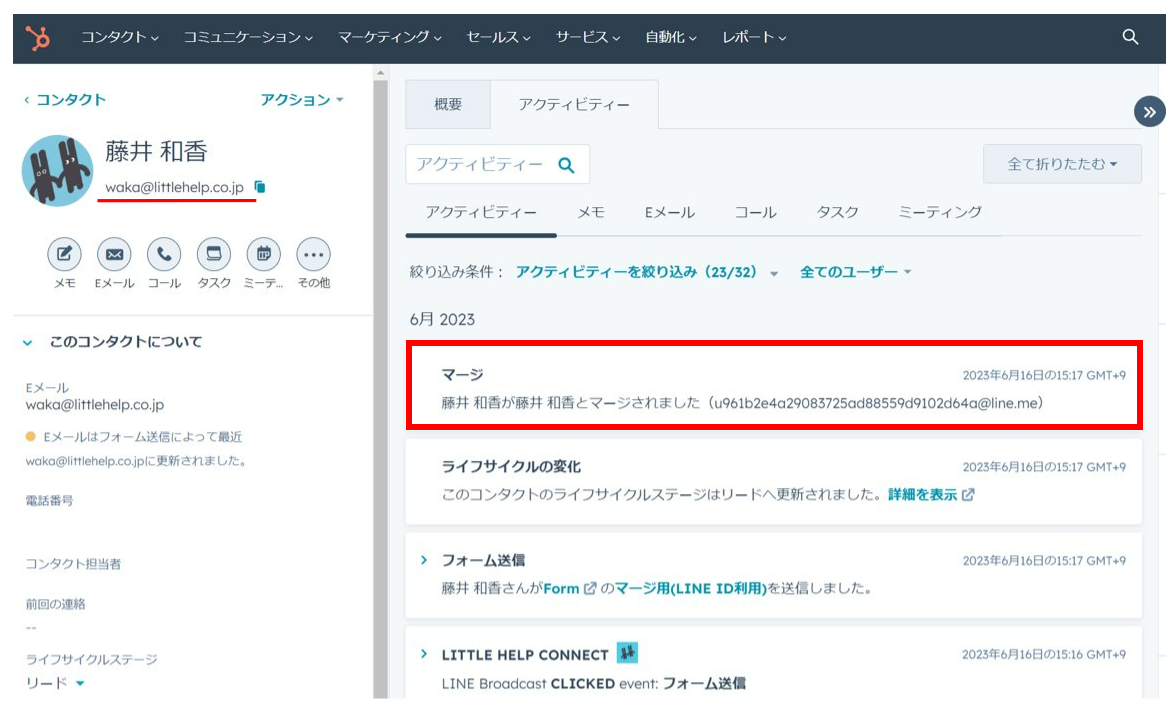This screenshot has height=710, width=1172.
Task: Click the ミーティング calendar icon button
Action: 264,255
